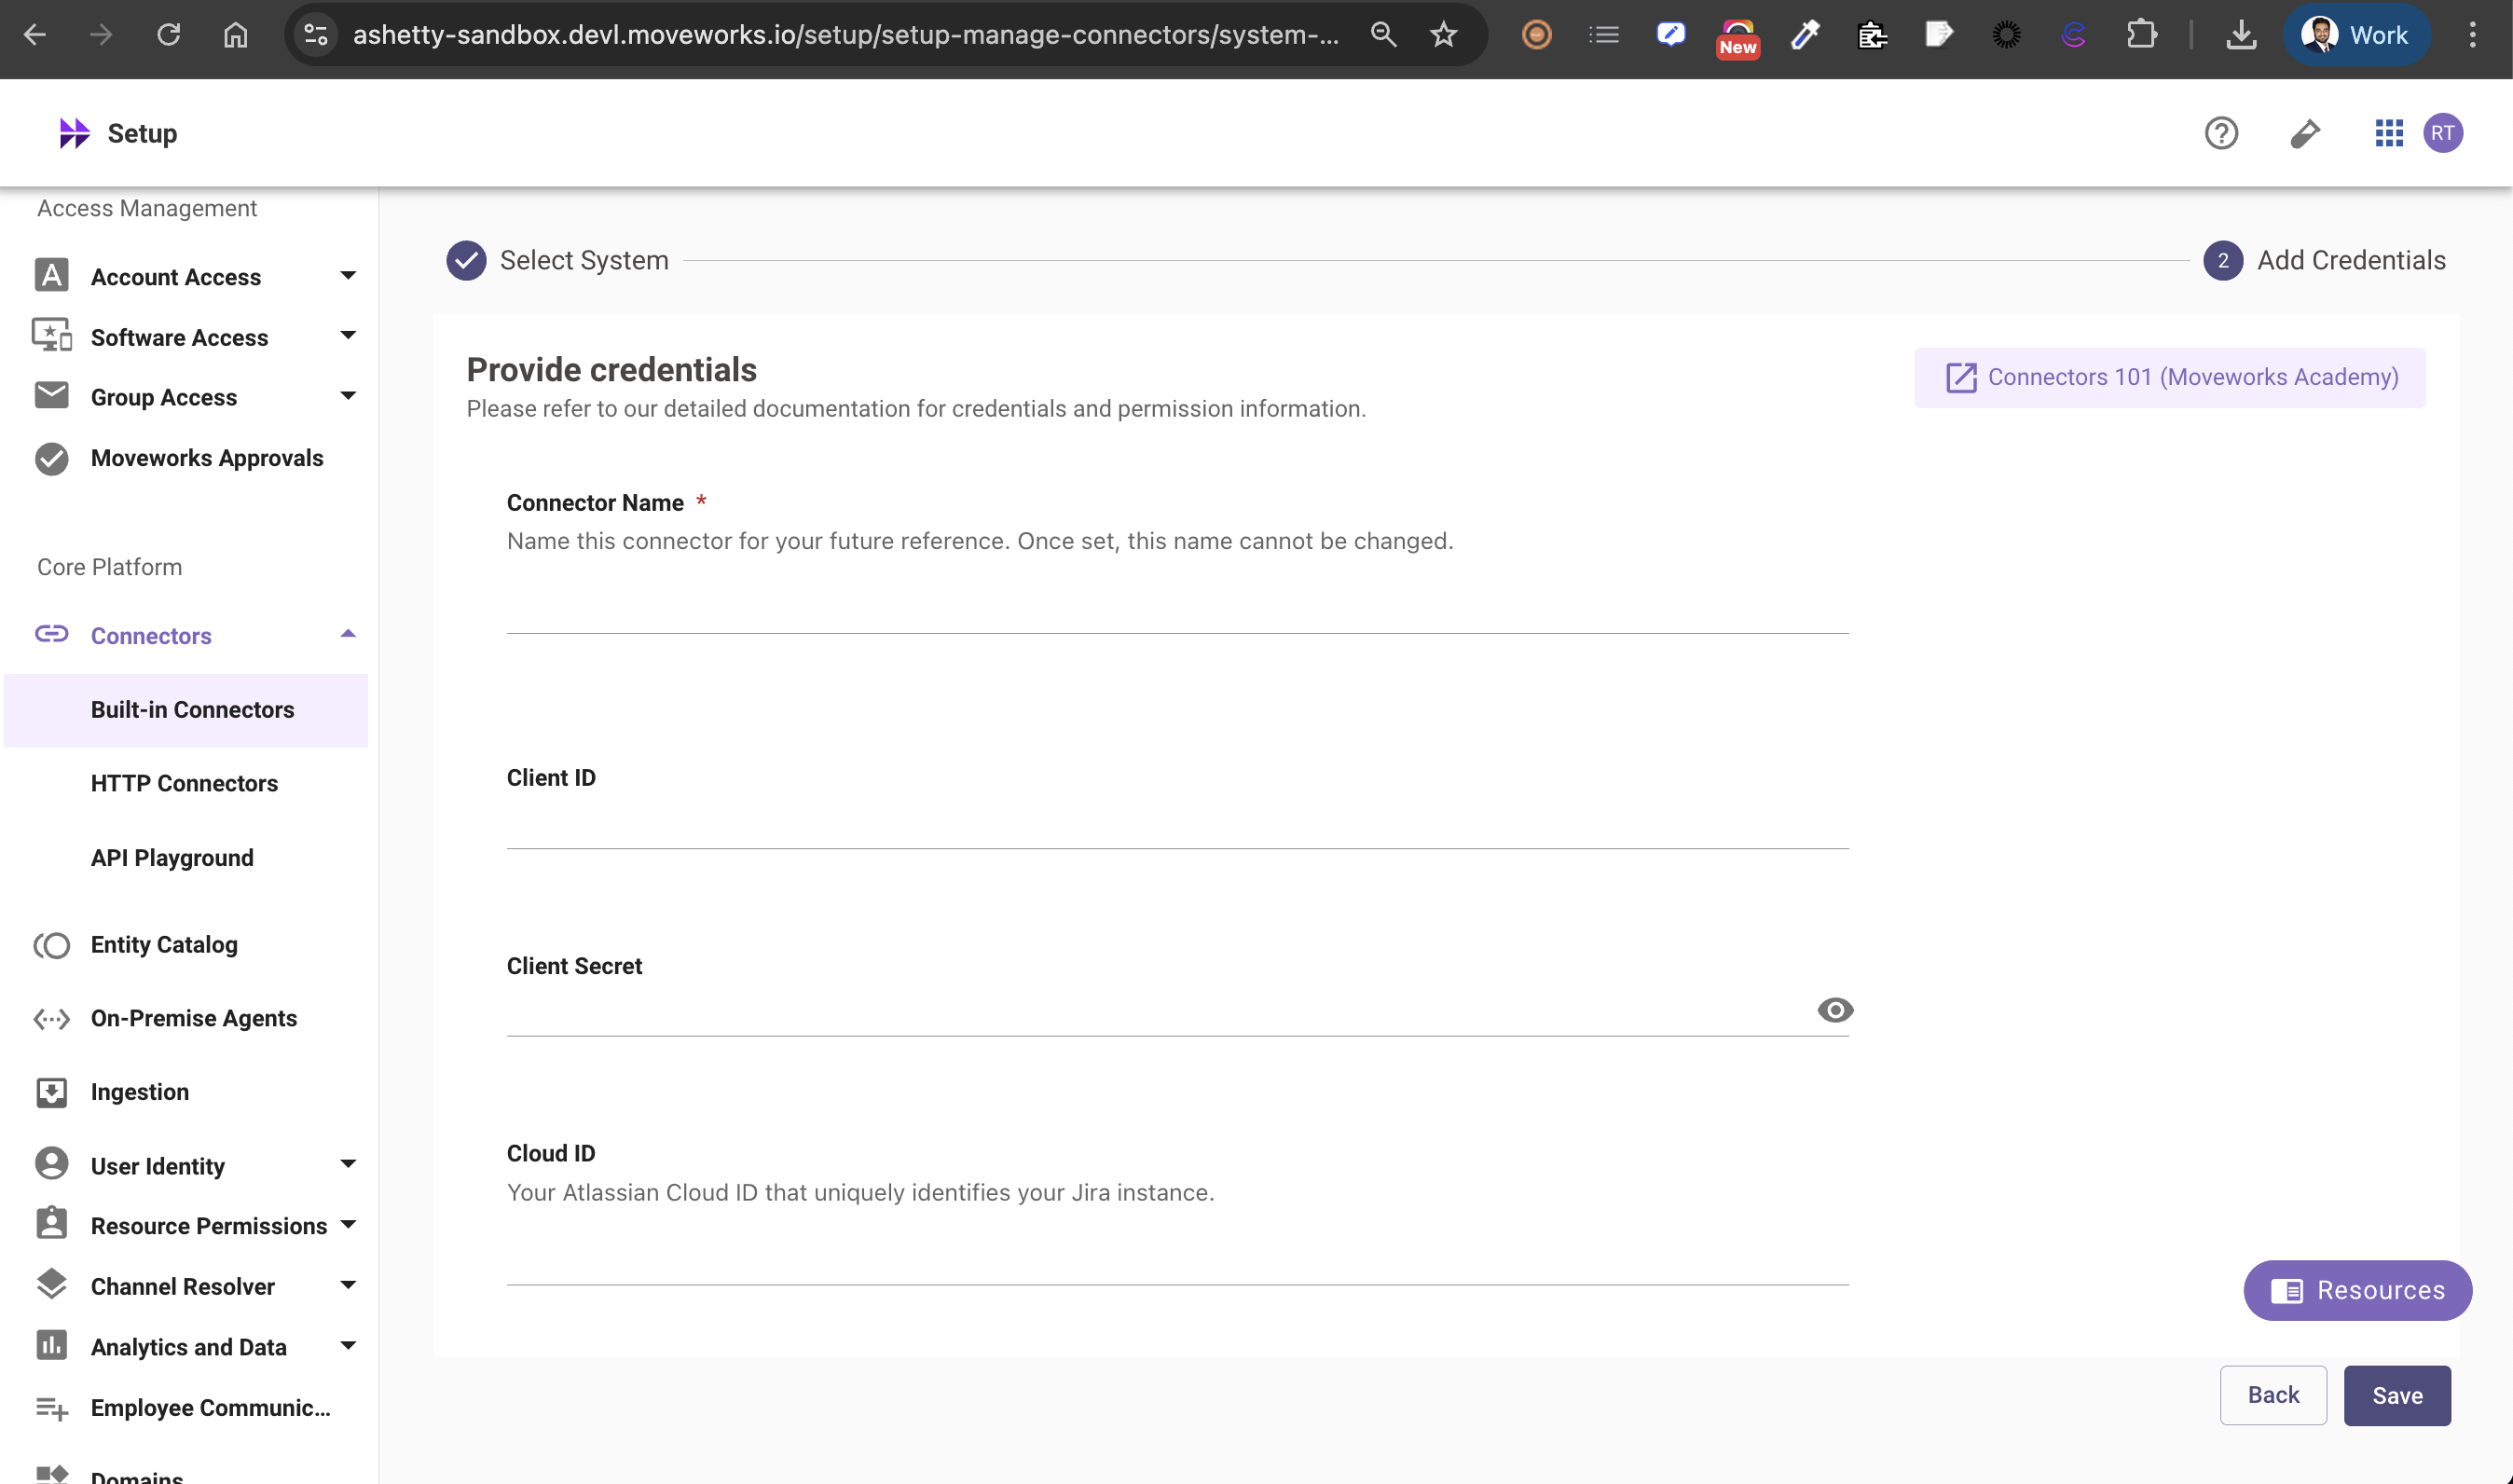Open the apps grid icon
Image resolution: width=2513 pixels, height=1484 pixels.
click(2388, 133)
